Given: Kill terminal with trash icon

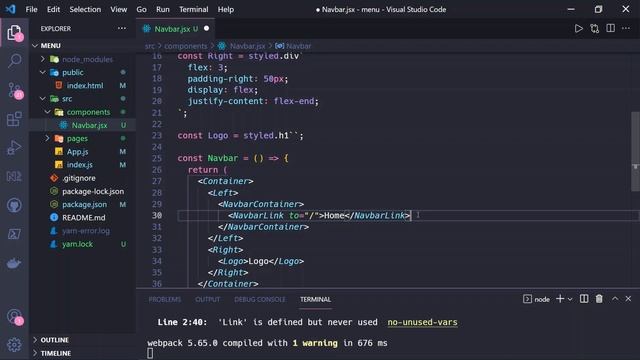Looking at the screenshot, I should [x=599, y=299].
